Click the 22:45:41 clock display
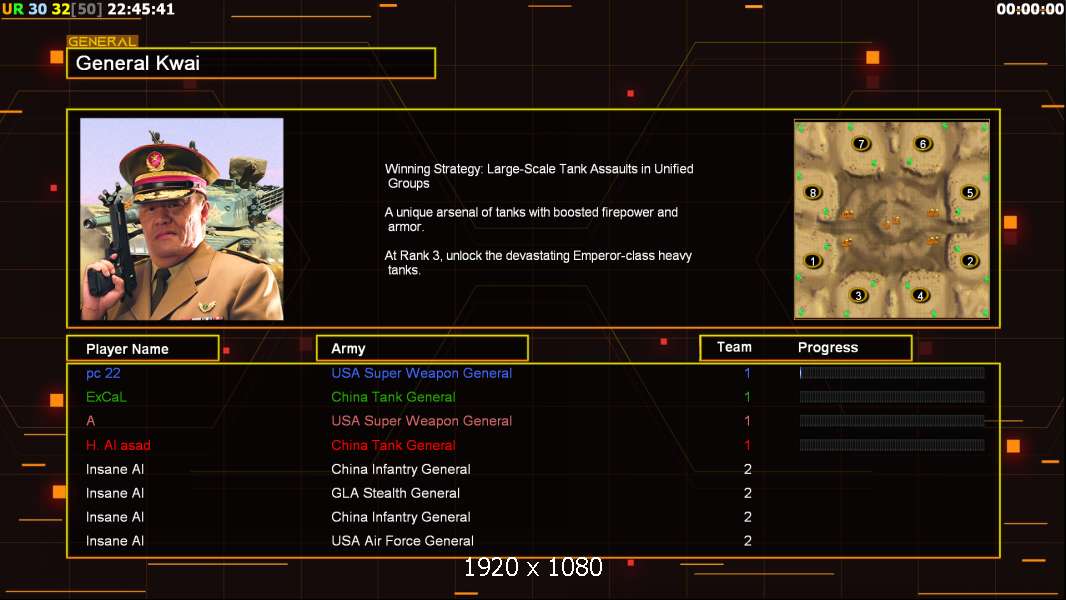Image resolution: width=1066 pixels, height=600 pixels. click(141, 10)
